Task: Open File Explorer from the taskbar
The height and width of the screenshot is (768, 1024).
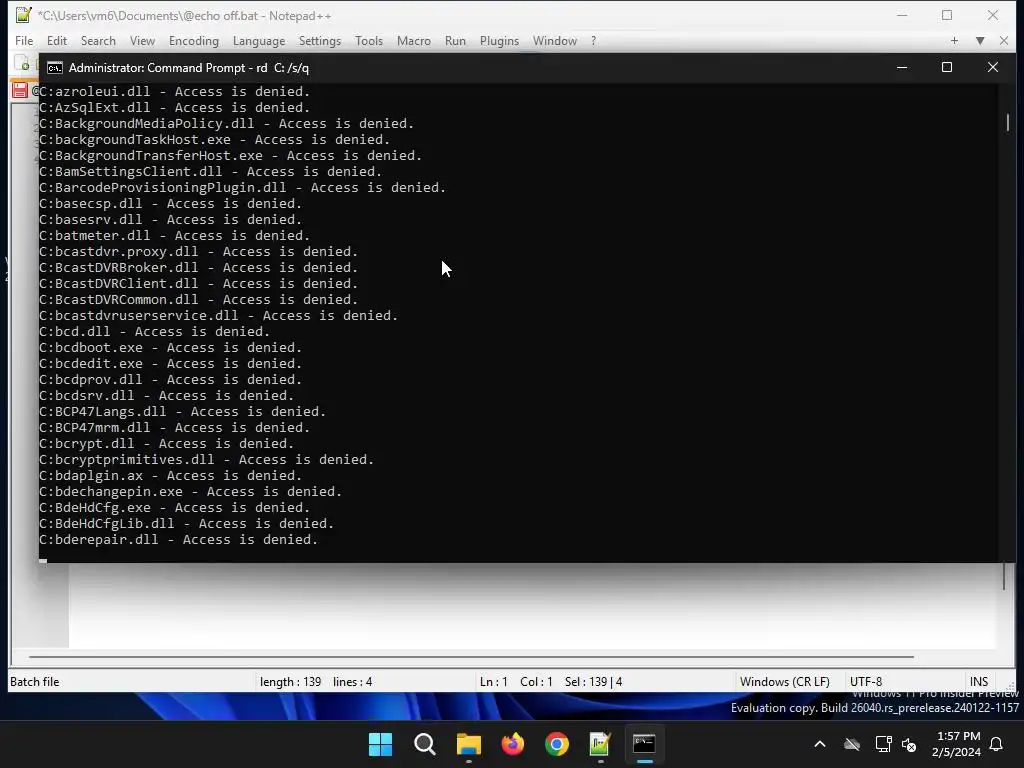Action: [468, 744]
